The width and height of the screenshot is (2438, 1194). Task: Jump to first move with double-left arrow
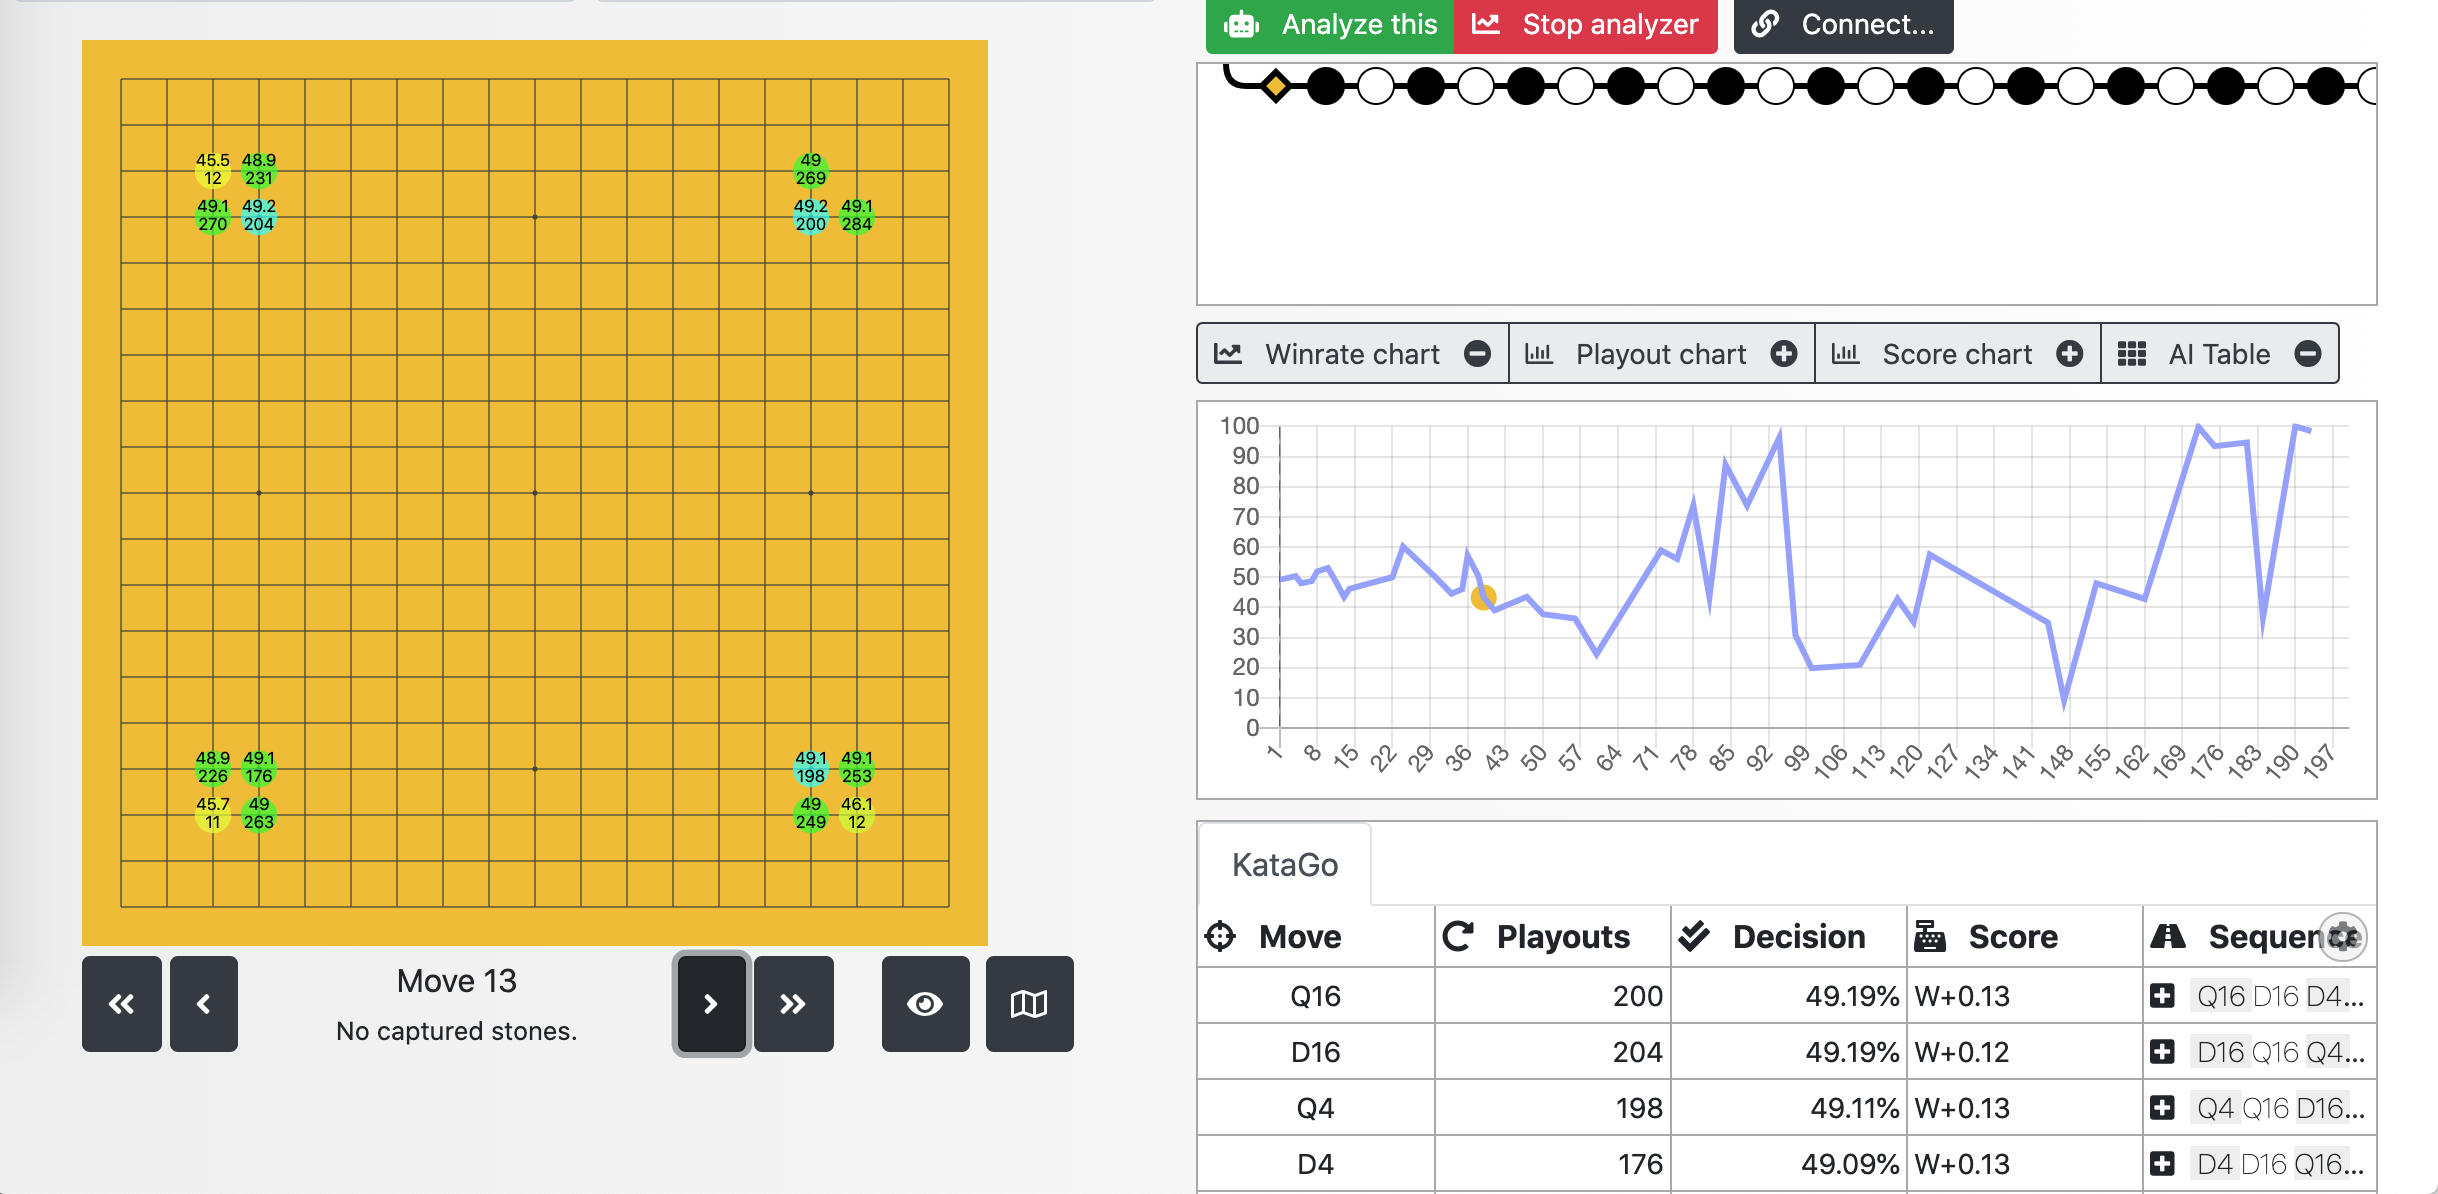[121, 1004]
